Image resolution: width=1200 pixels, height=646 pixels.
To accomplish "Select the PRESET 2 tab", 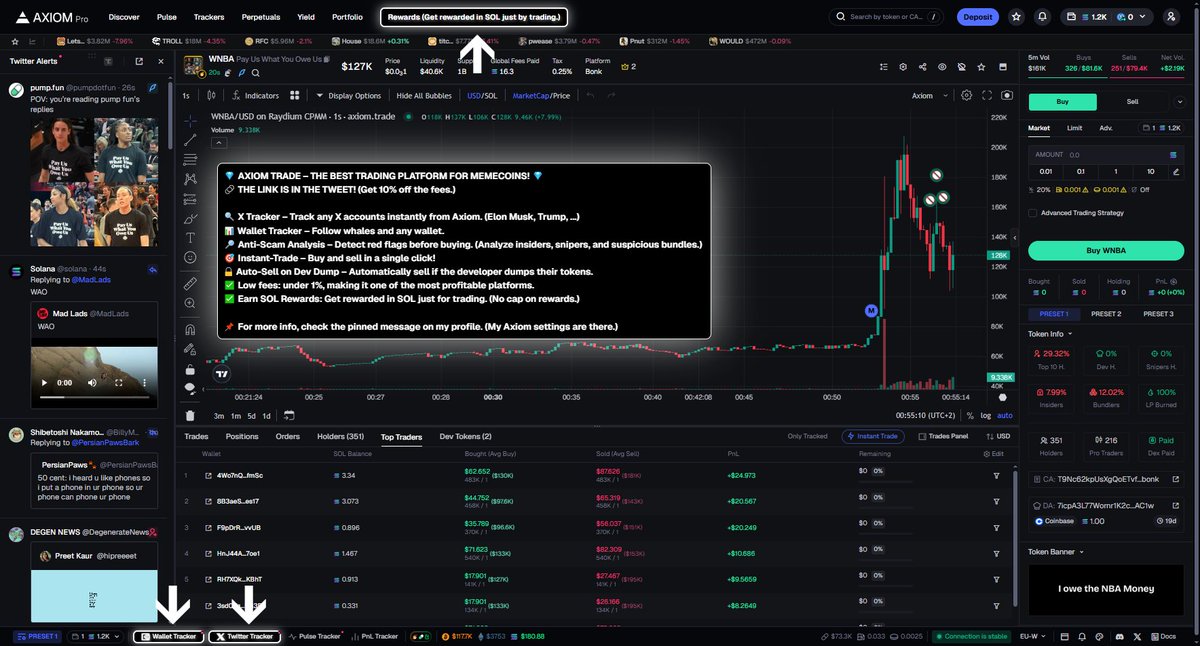I will point(1105,314).
